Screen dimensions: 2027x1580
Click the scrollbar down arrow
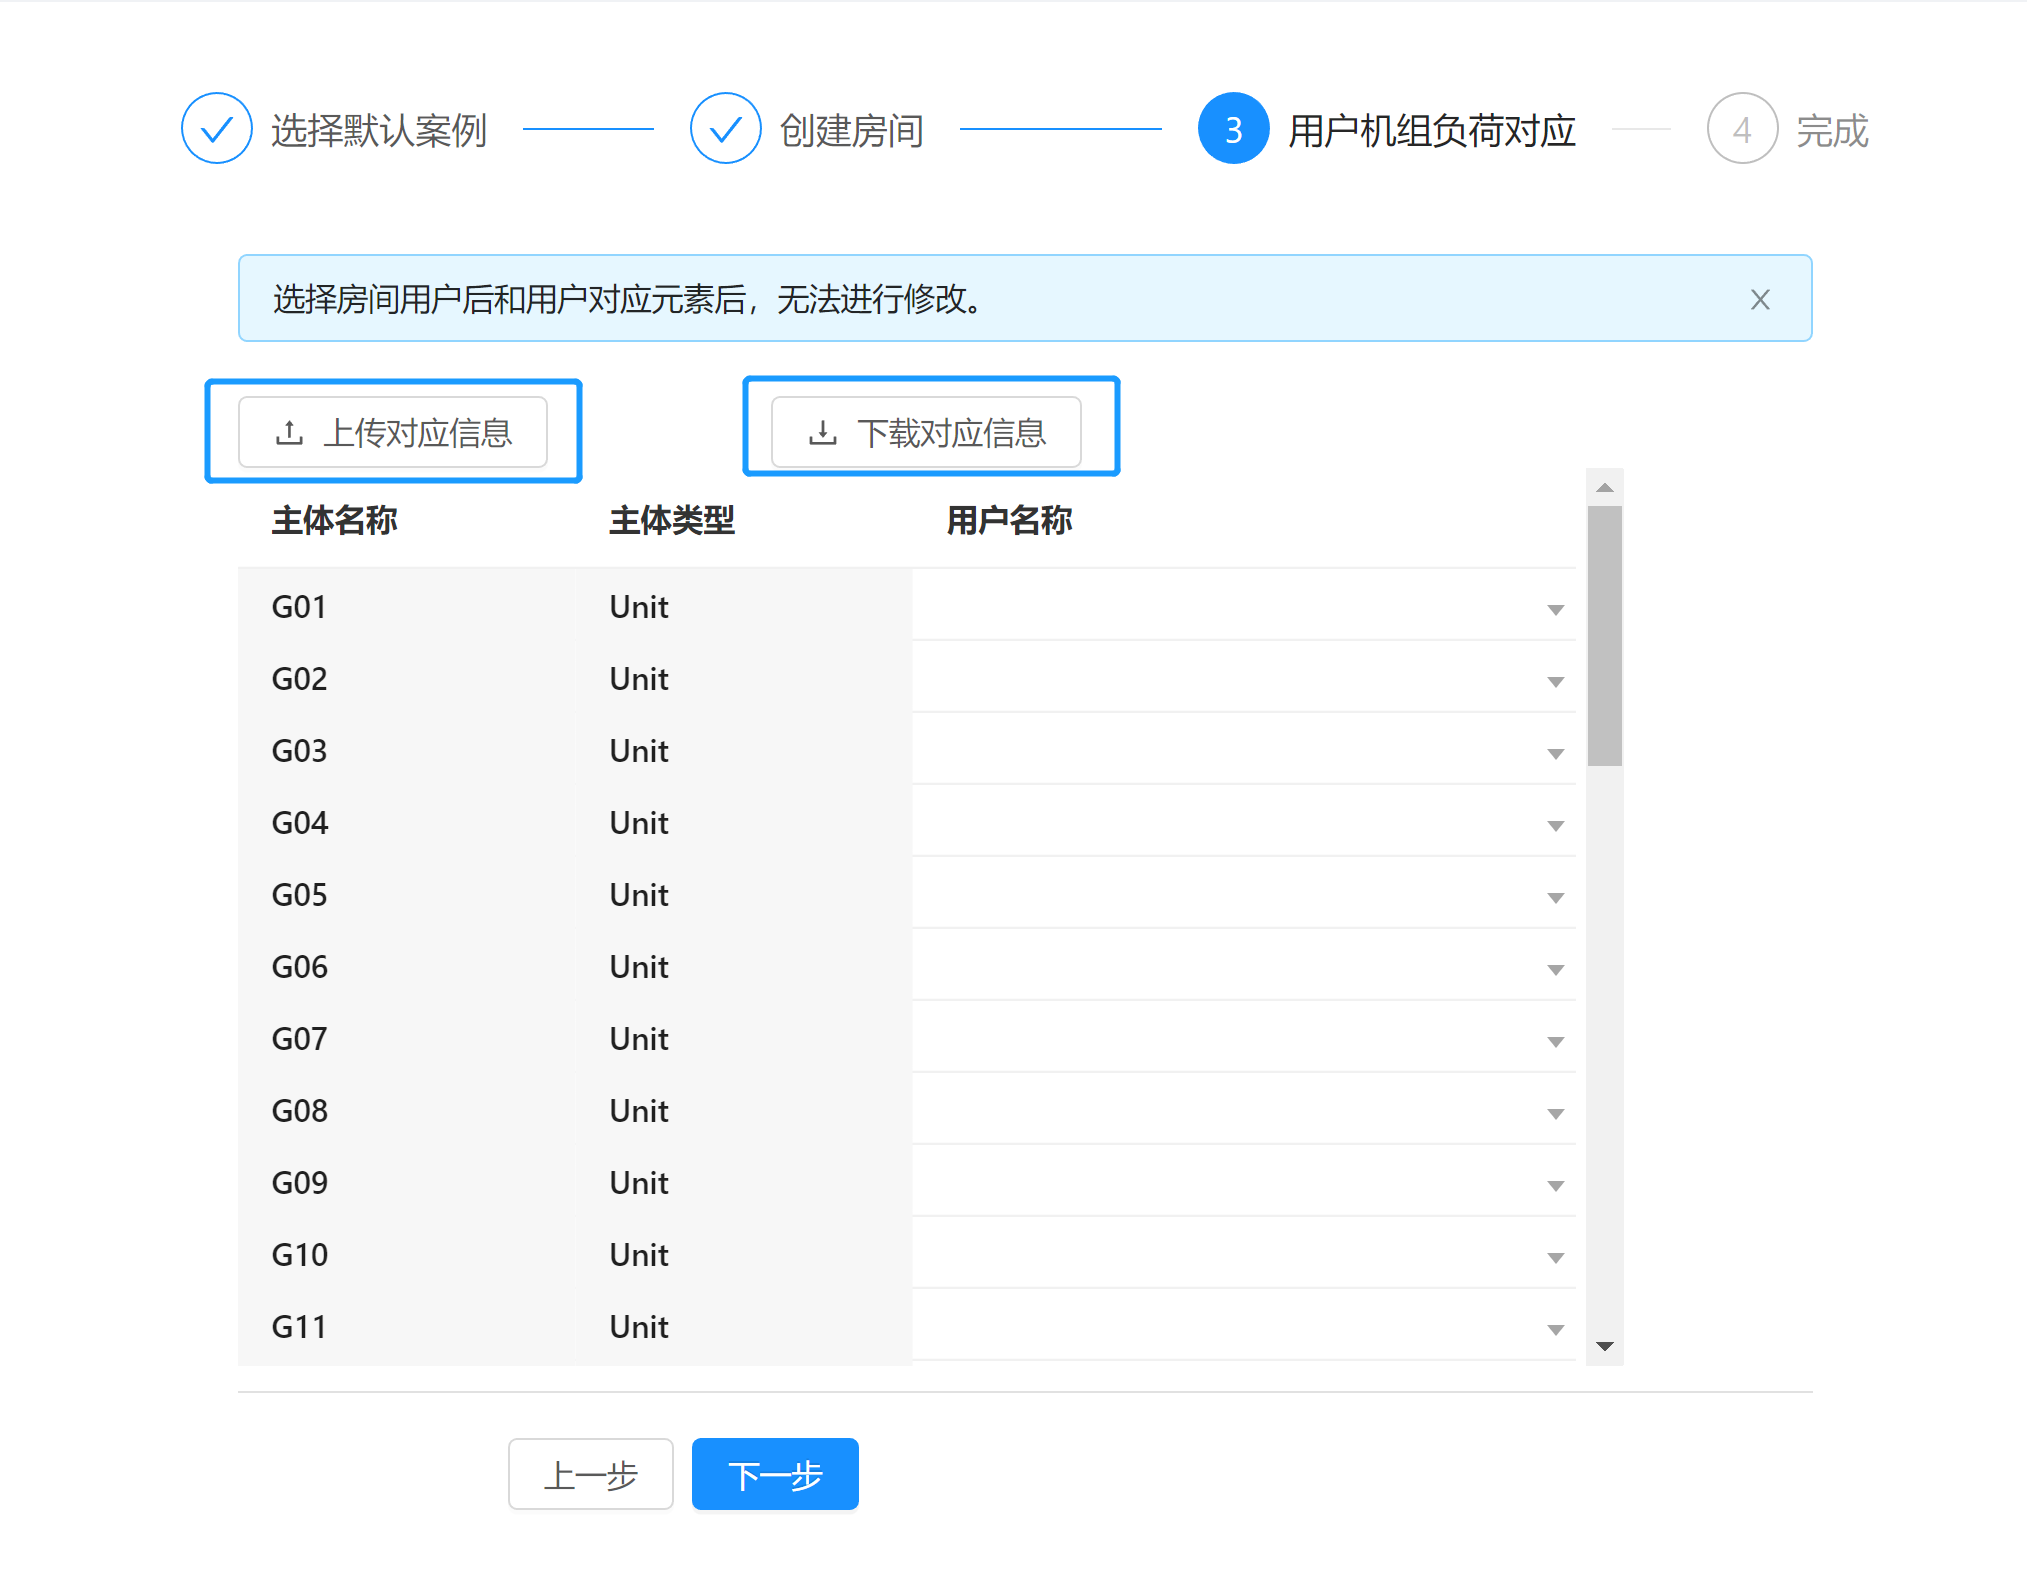pos(1605,1346)
